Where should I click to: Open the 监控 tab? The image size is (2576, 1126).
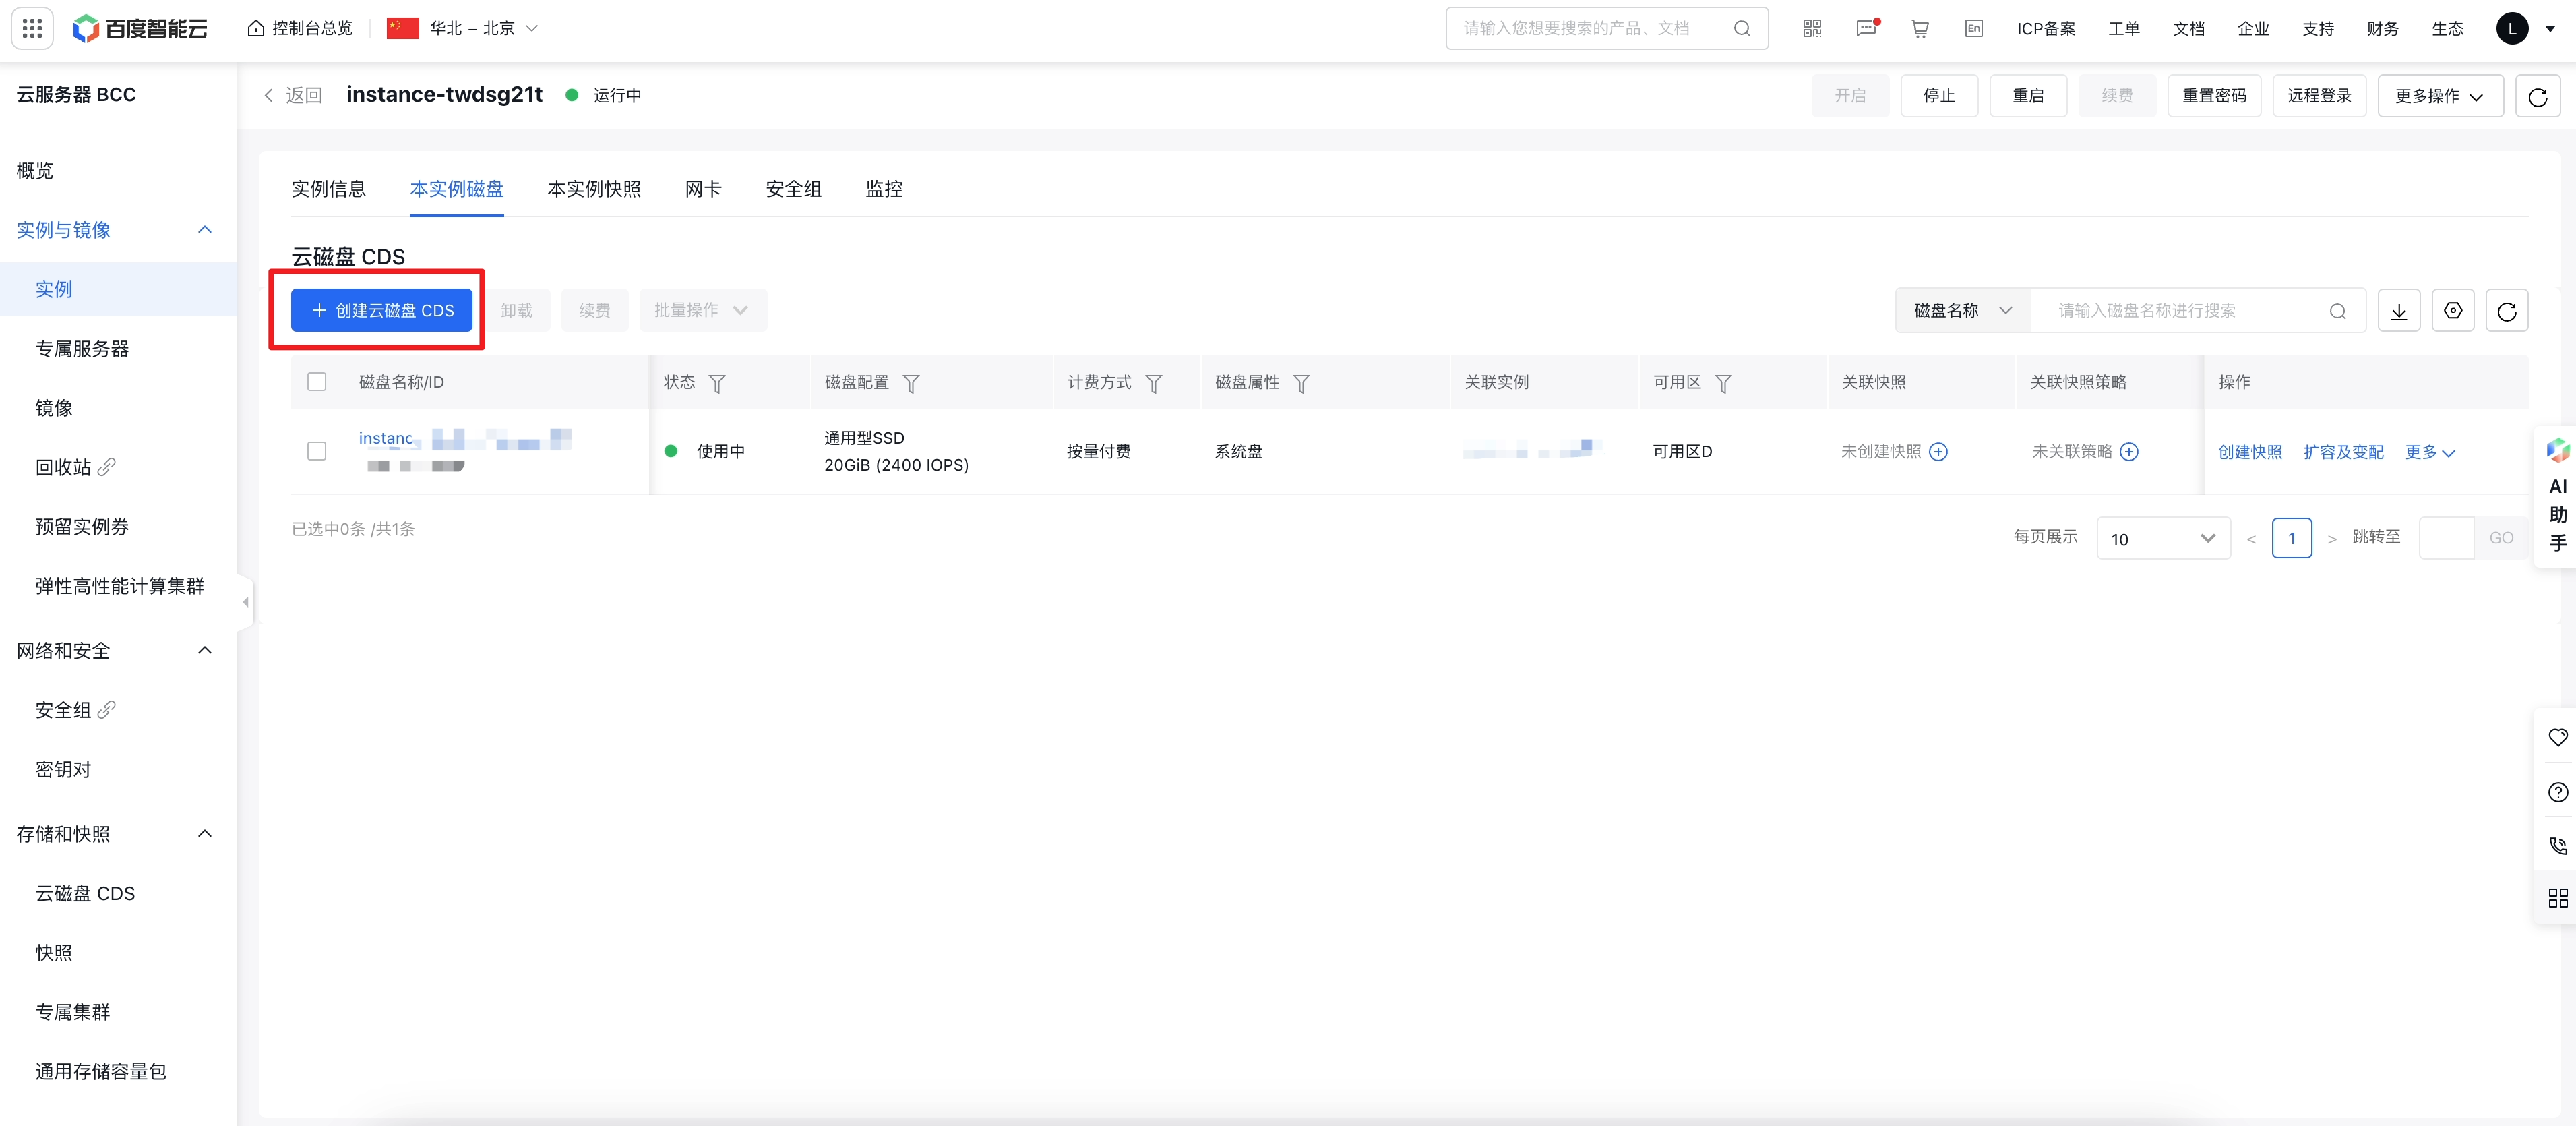click(x=884, y=189)
